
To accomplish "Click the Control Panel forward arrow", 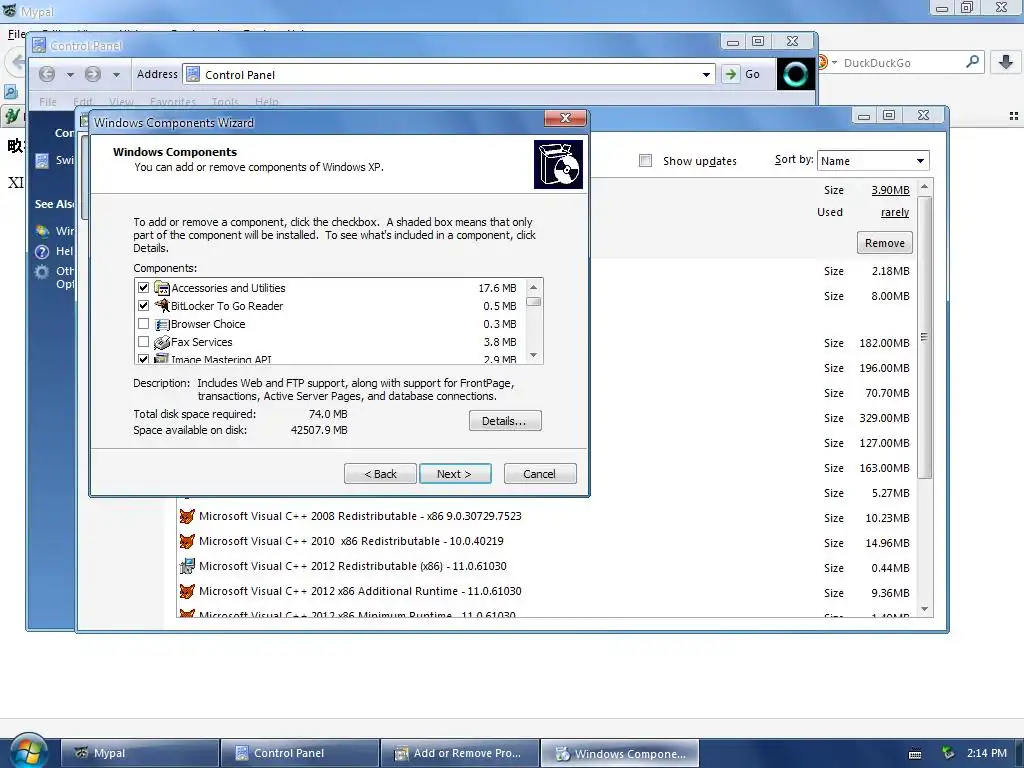I will (93, 74).
